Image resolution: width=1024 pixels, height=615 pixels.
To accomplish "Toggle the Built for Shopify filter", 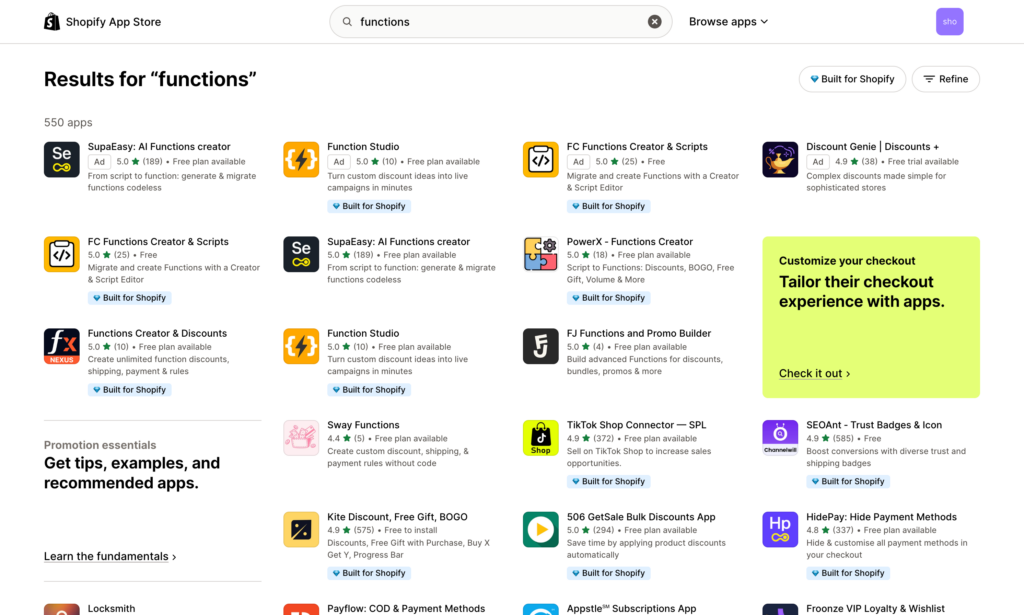I will coord(852,79).
